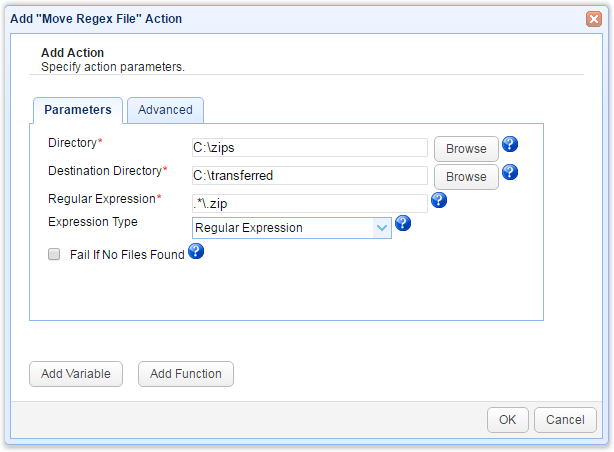Image resolution: width=614 pixels, height=452 pixels.
Task: Show help icon beside Expression Type
Action: (x=404, y=223)
